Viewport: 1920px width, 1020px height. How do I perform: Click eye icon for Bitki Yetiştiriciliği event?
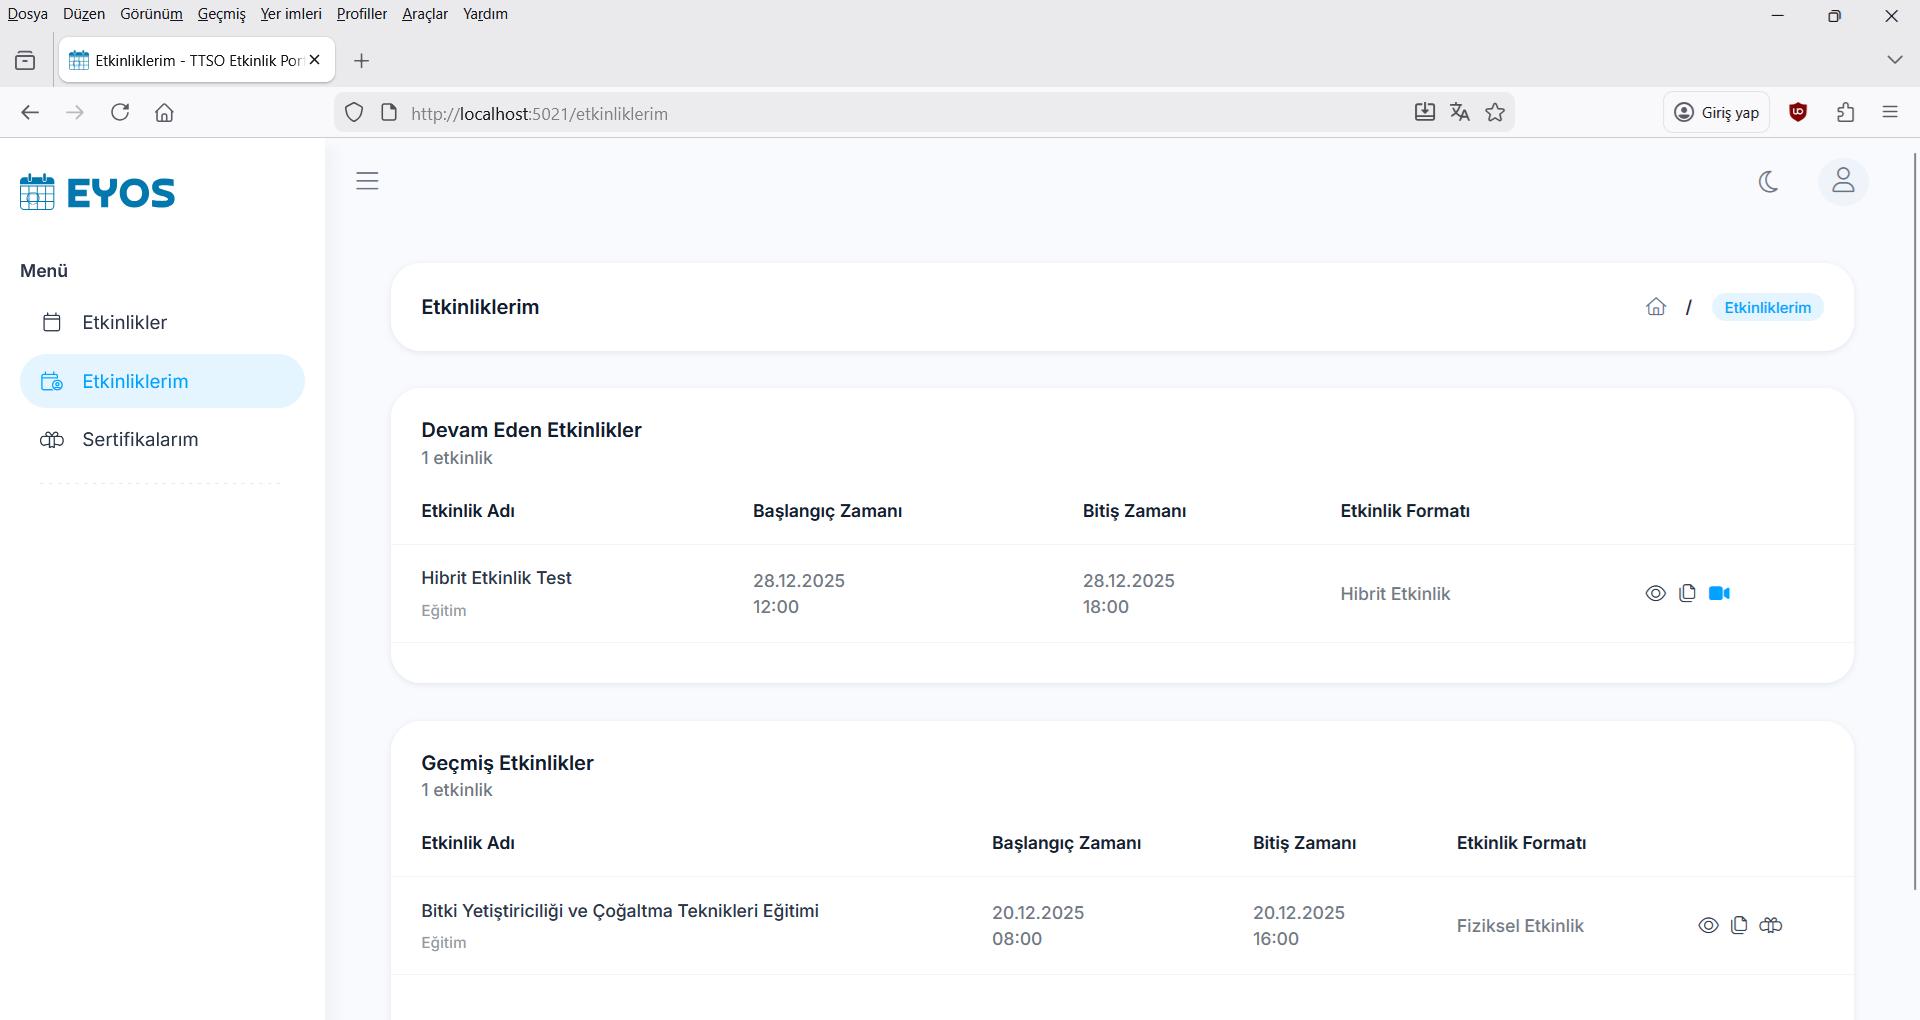1708,925
